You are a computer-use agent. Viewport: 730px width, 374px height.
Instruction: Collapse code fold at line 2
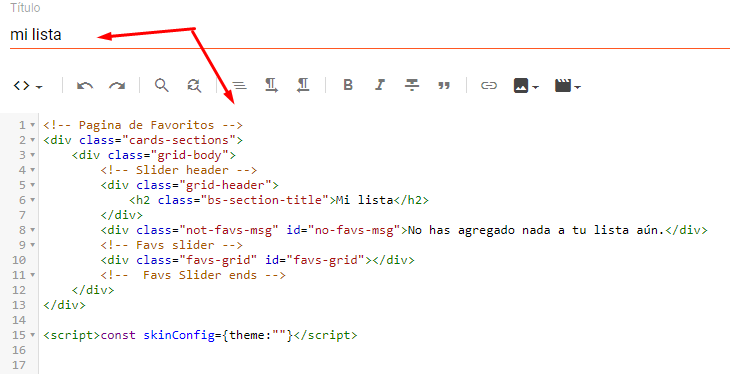33,140
